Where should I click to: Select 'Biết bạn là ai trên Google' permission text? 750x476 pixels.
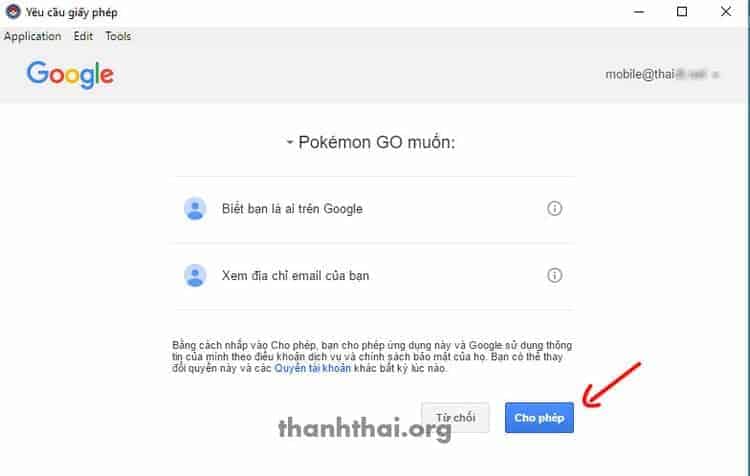click(292, 209)
